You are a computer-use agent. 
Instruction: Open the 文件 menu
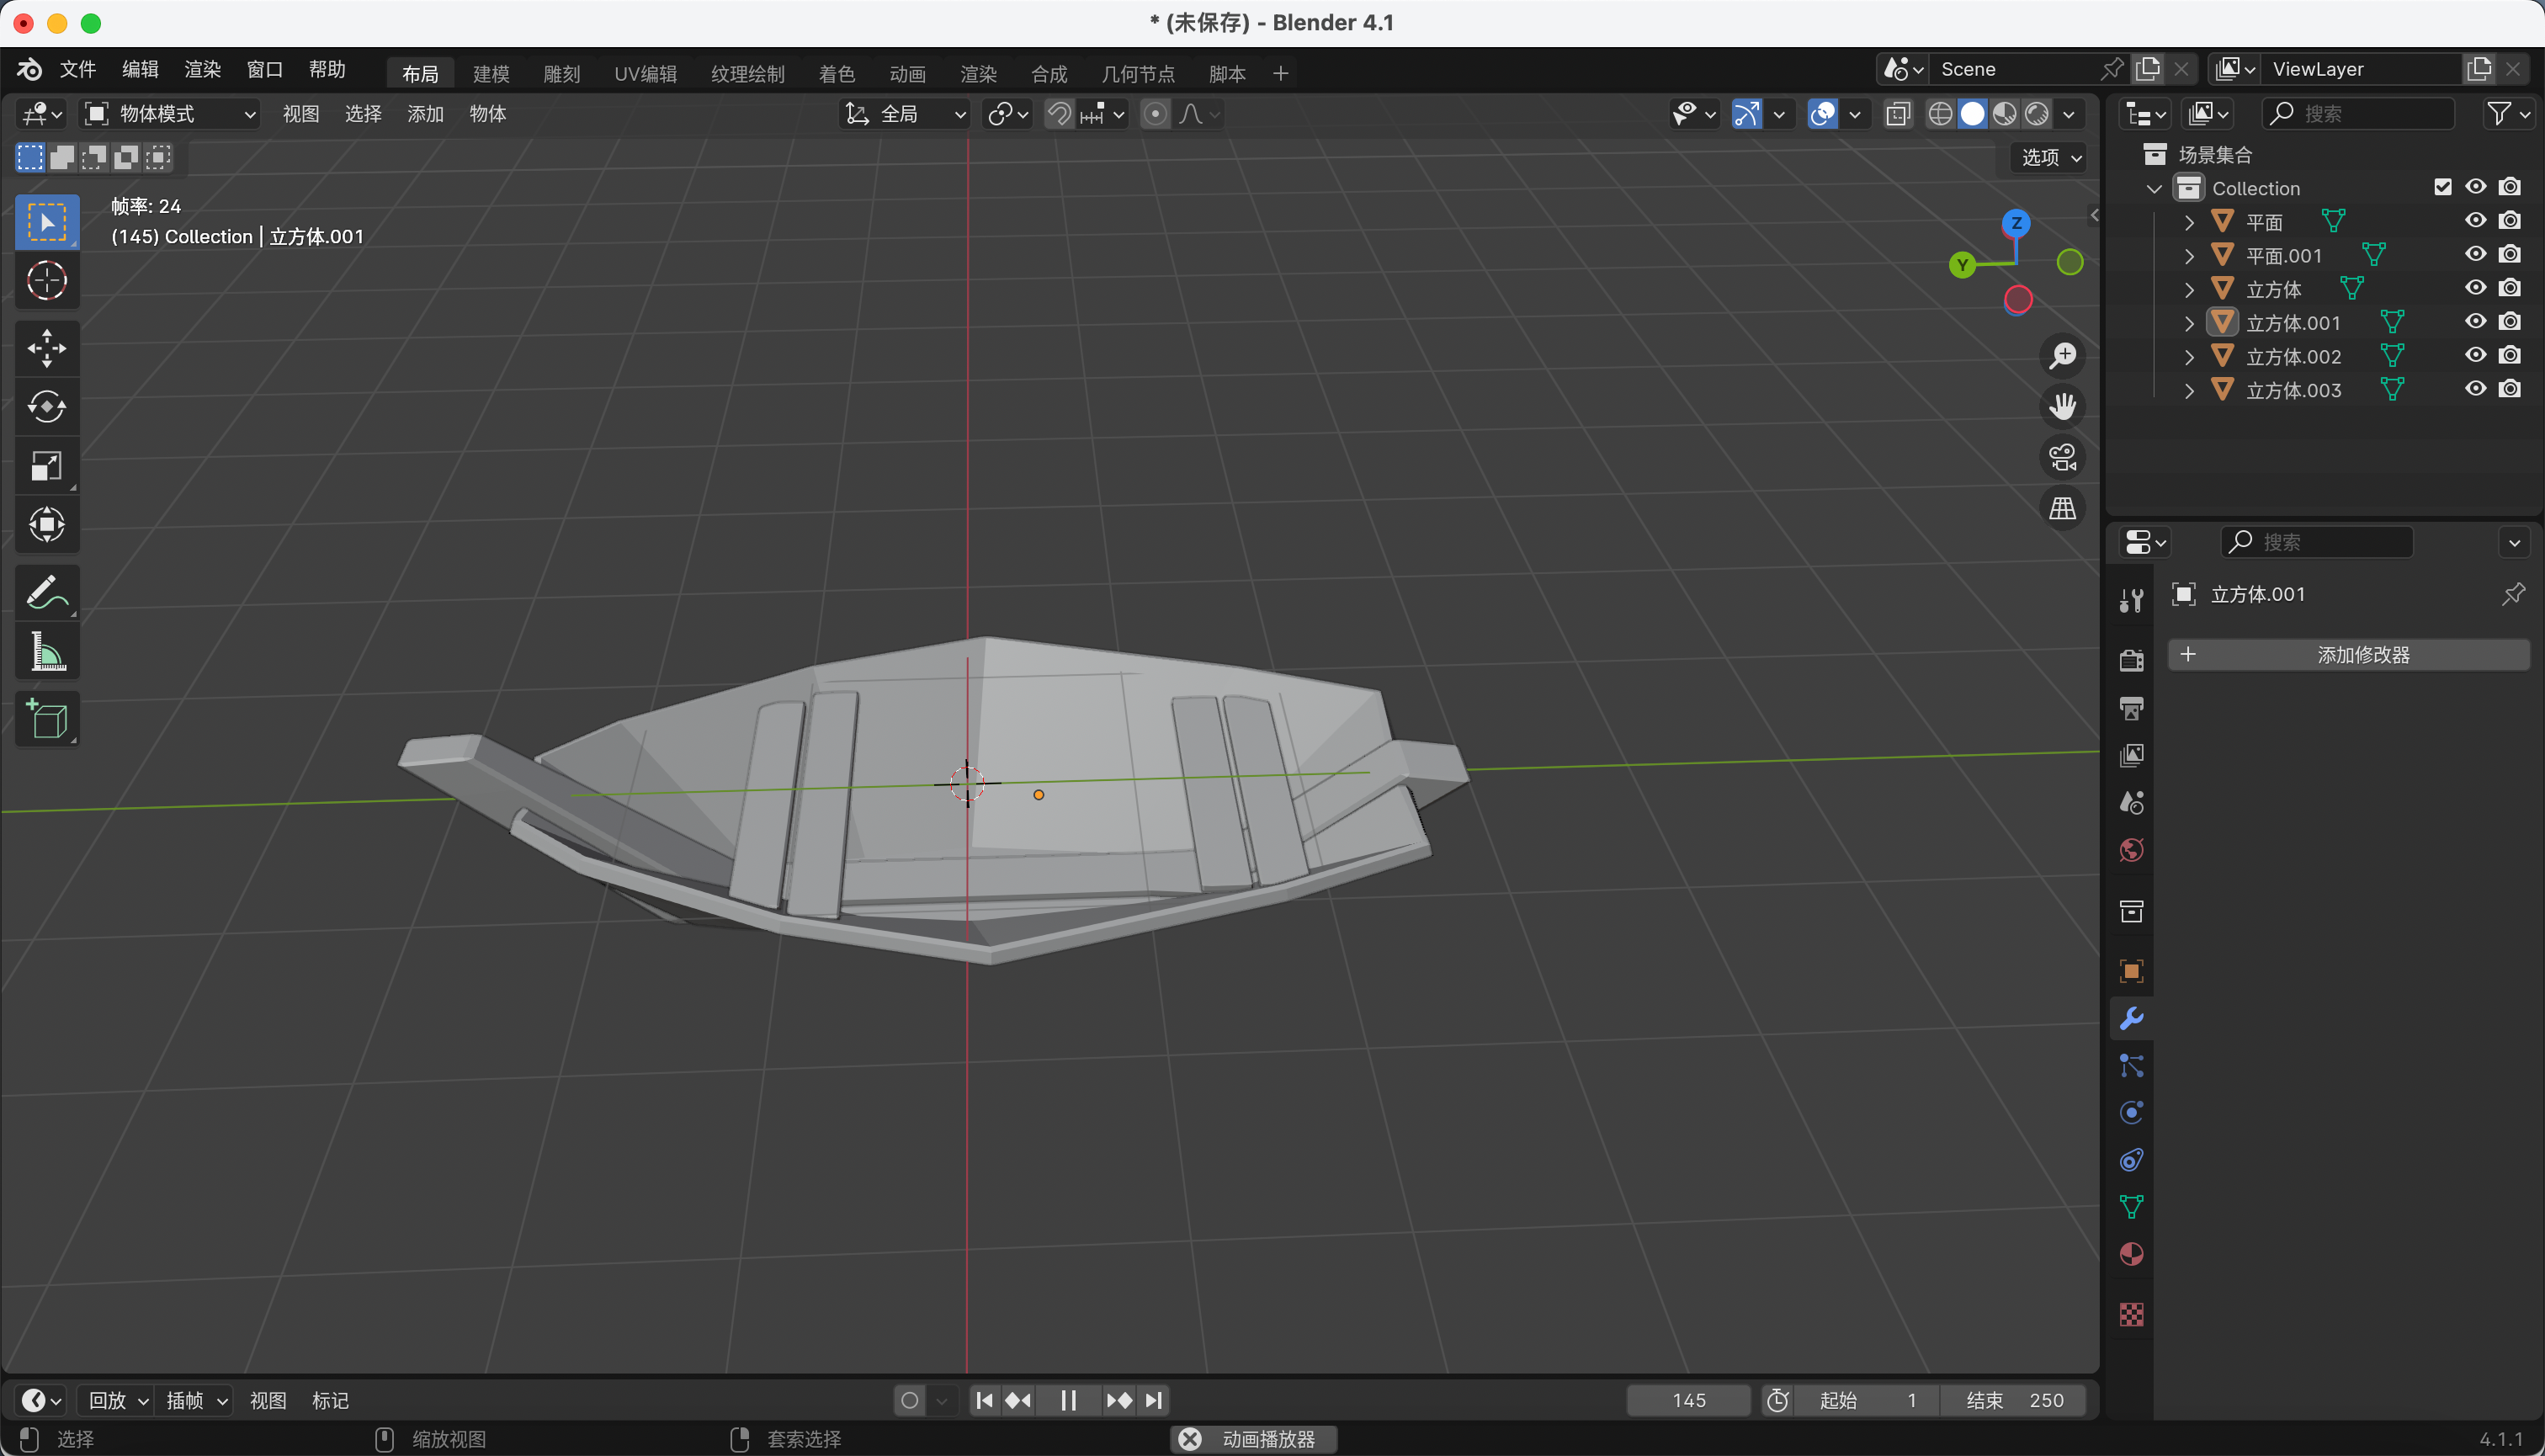77,69
